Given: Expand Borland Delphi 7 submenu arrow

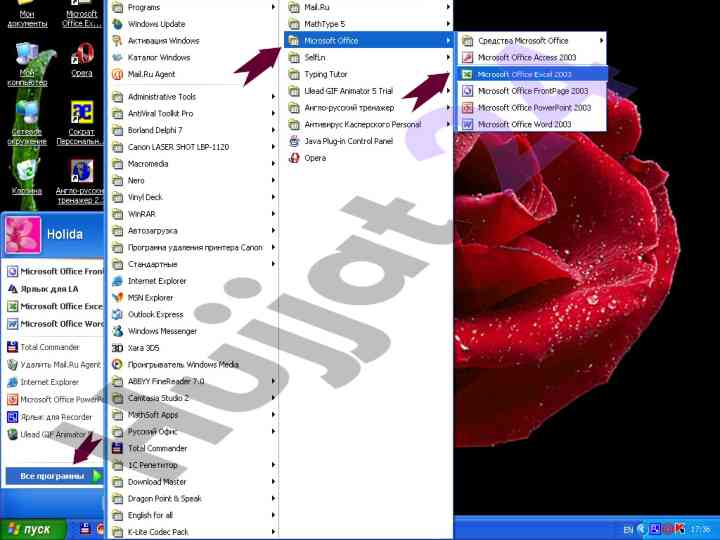Looking at the screenshot, I should click(x=273, y=130).
